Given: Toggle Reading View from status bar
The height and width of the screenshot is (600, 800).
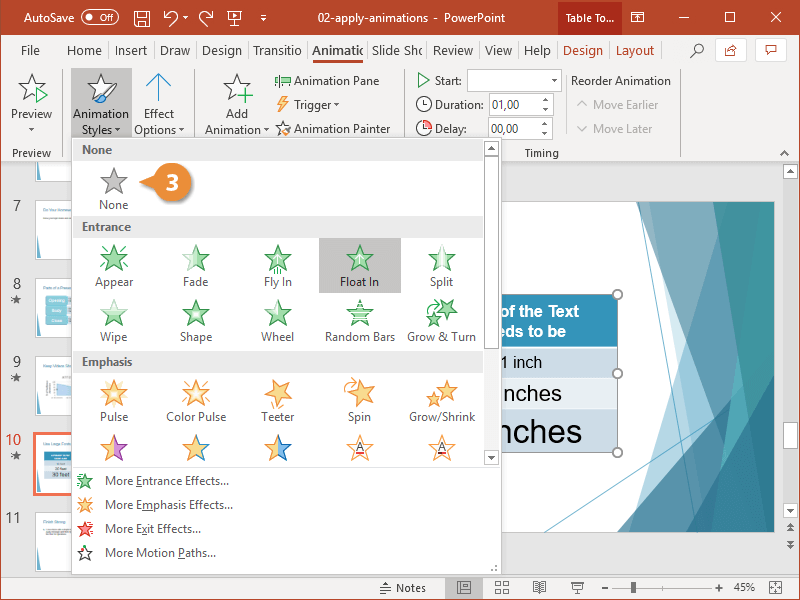Looking at the screenshot, I should point(539,588).
